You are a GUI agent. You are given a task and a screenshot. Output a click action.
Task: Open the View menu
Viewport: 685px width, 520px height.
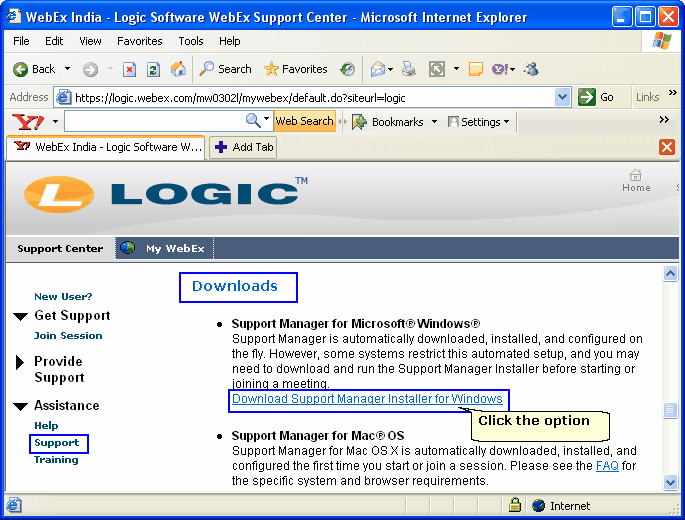pos(90,41)
